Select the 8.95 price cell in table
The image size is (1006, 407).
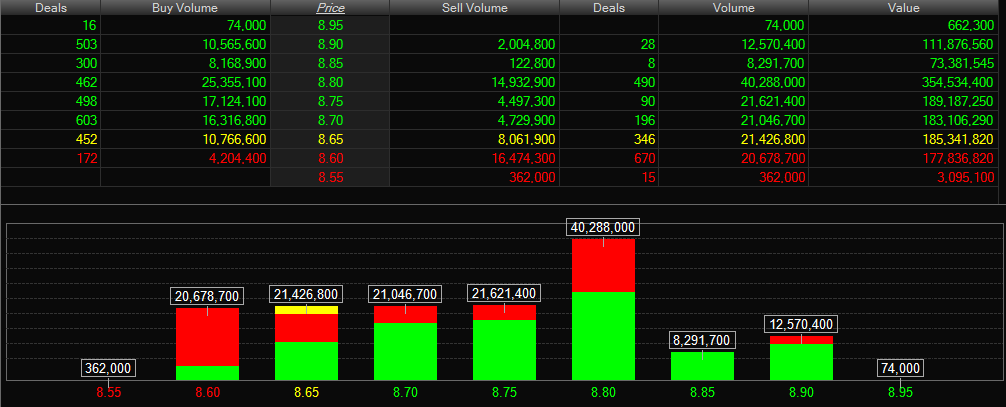[330, 26]
